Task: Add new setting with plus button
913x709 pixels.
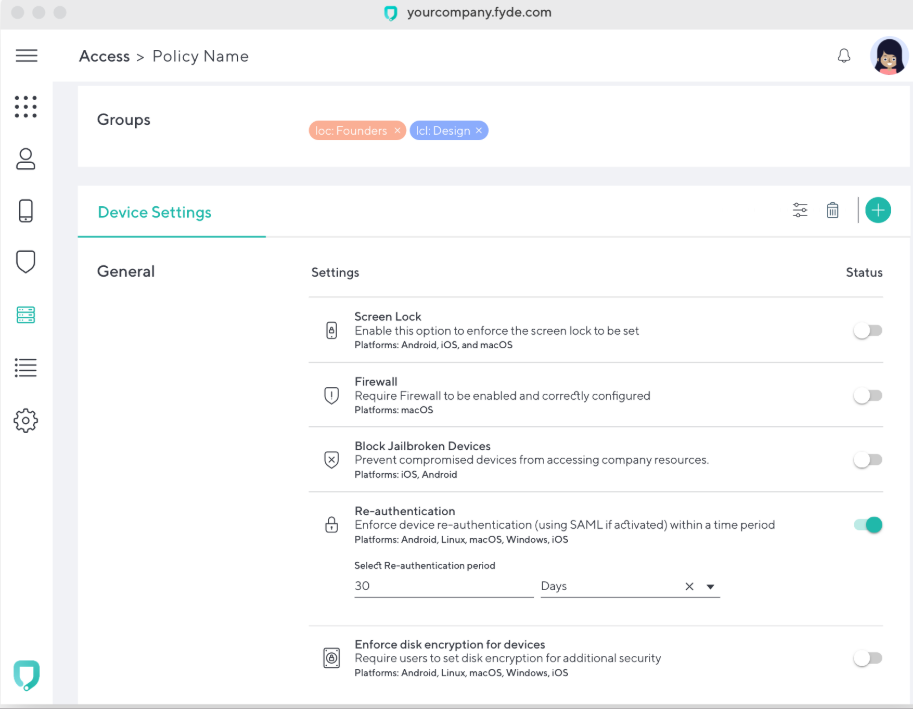Action: tap(878, 210)
